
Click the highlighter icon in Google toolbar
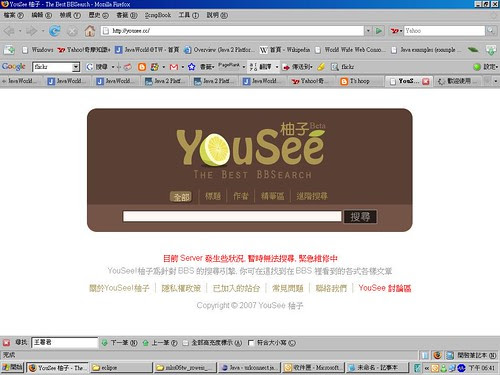(321, 67)
